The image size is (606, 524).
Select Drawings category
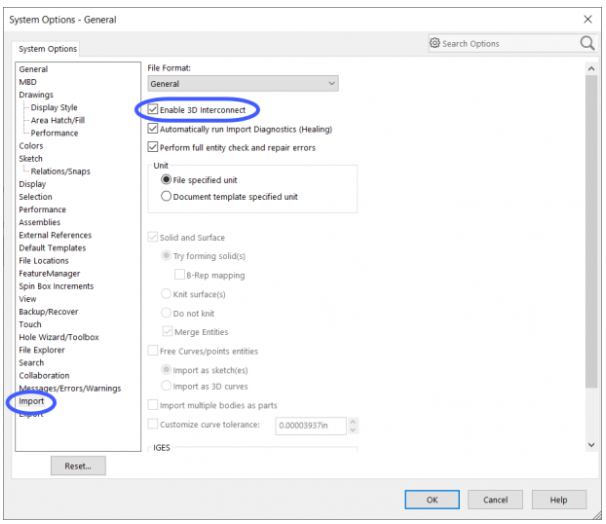tap(36, 95)
